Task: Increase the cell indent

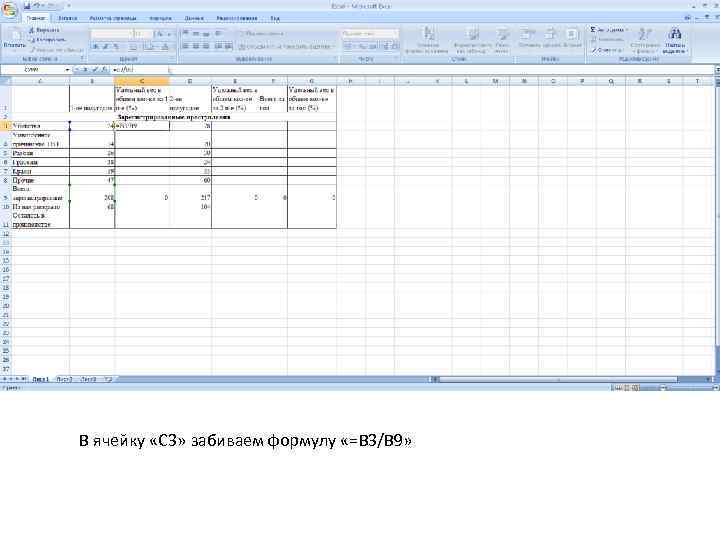Action: coord(229,46)
